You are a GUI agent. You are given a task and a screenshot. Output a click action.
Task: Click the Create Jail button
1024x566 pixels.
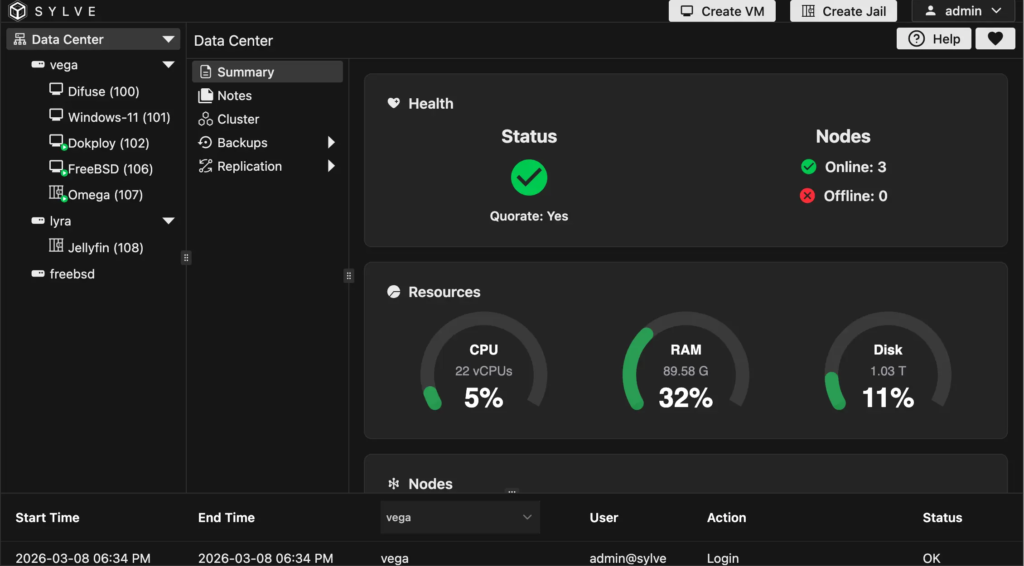click(843, 11)
